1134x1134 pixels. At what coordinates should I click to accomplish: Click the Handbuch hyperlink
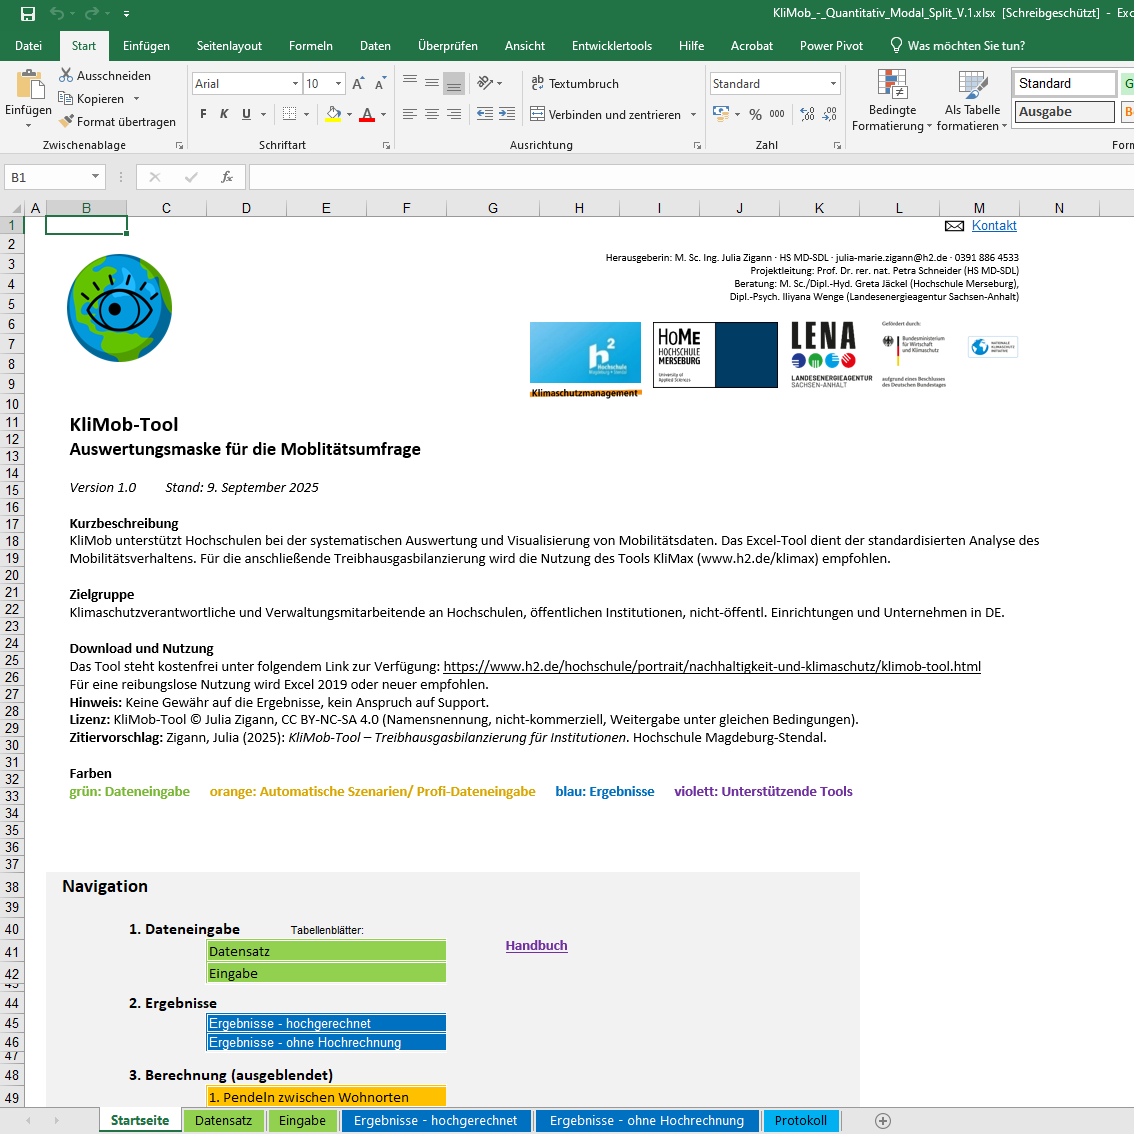tap(536, 946)
